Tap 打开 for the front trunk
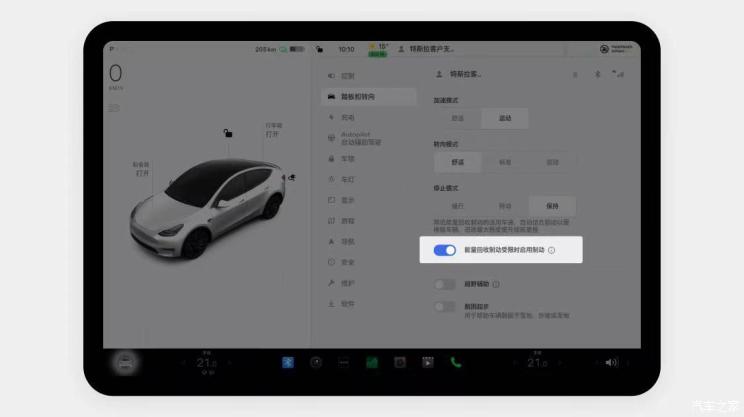Screen dimensions: 744x417 142,173
